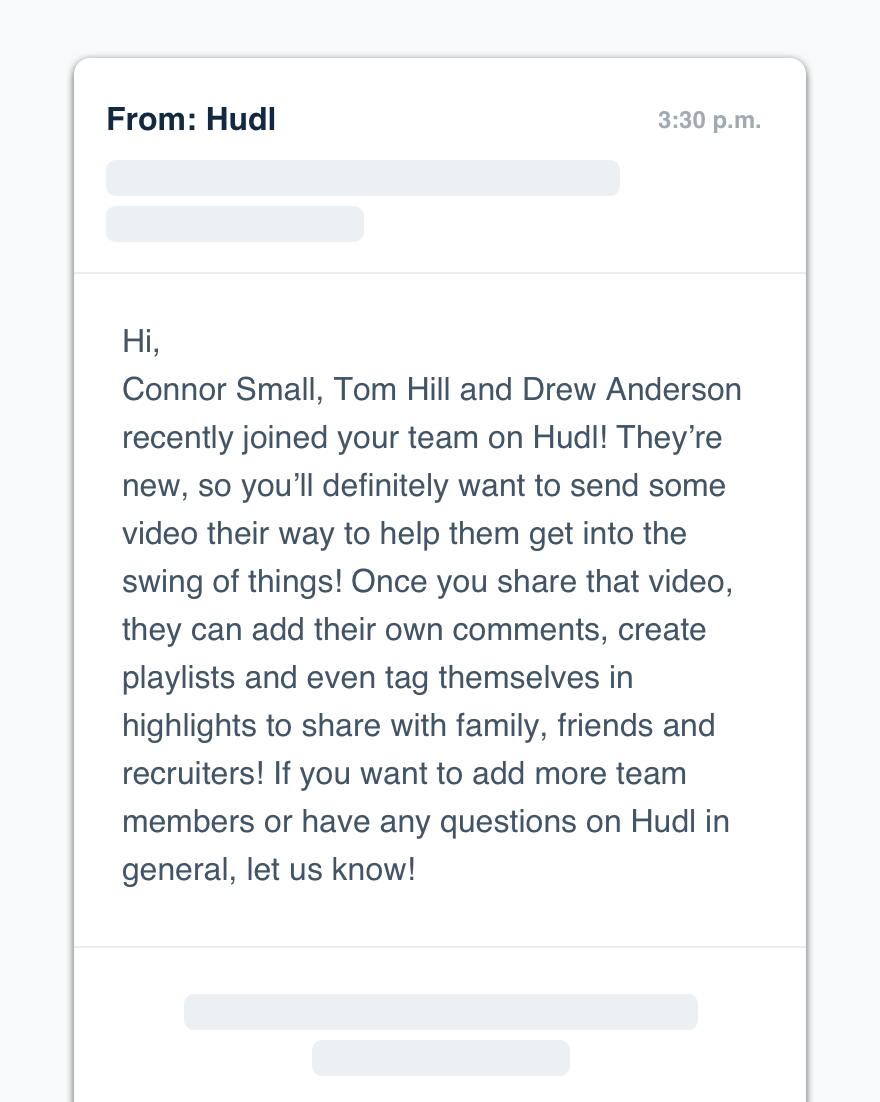Click the line starting "highlights to share"
This screenshot has width=880, height=1102.
pos(418,724)
